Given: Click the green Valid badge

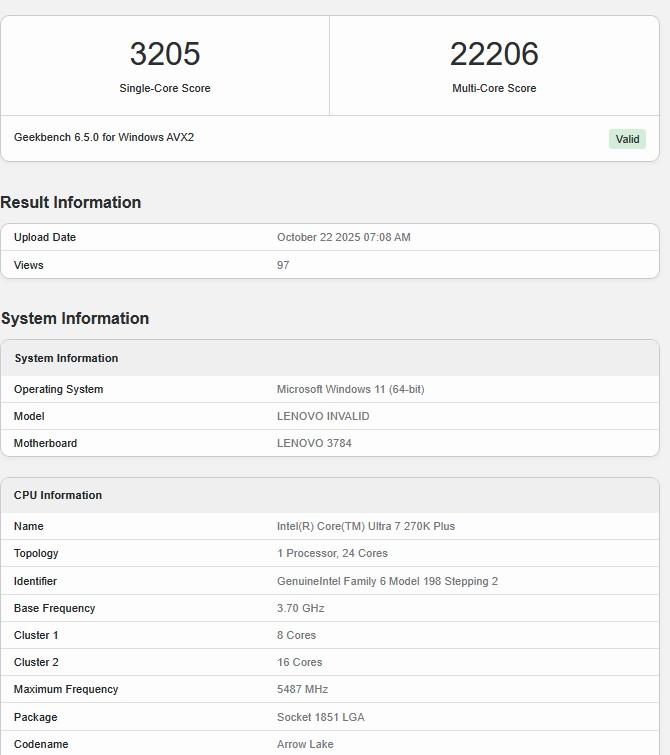Looking at the screenshot, I should [627, 139].
